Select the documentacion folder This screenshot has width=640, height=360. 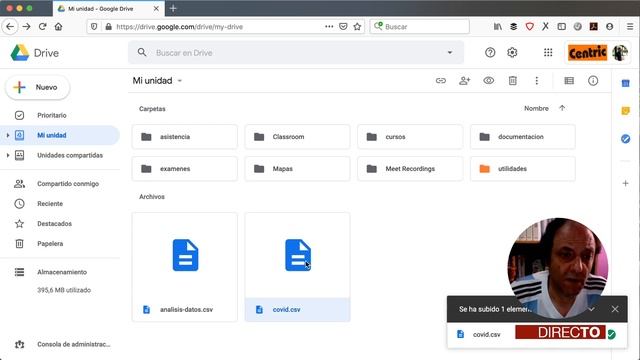pyautogui.click(x=523, y=137)
